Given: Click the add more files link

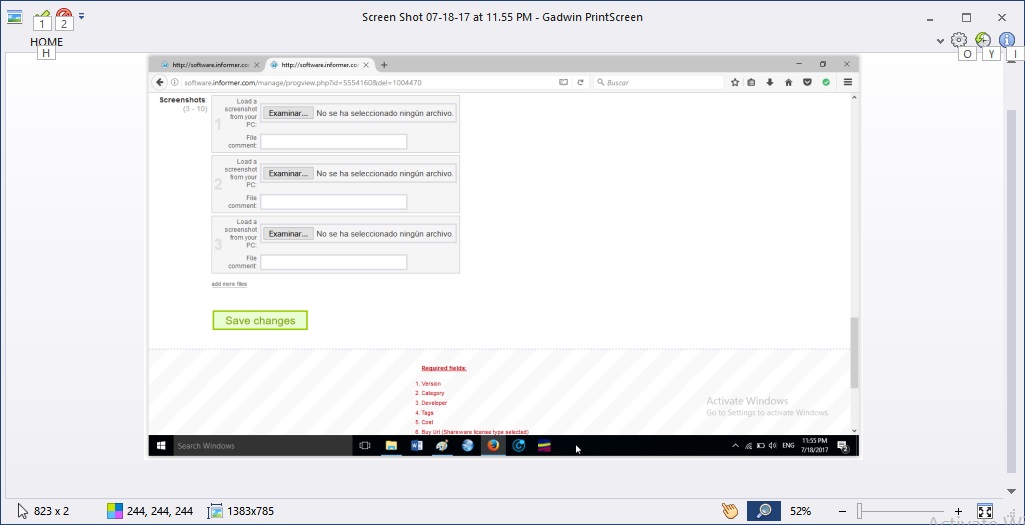Looking at the screenshot, I should [229, 284].
